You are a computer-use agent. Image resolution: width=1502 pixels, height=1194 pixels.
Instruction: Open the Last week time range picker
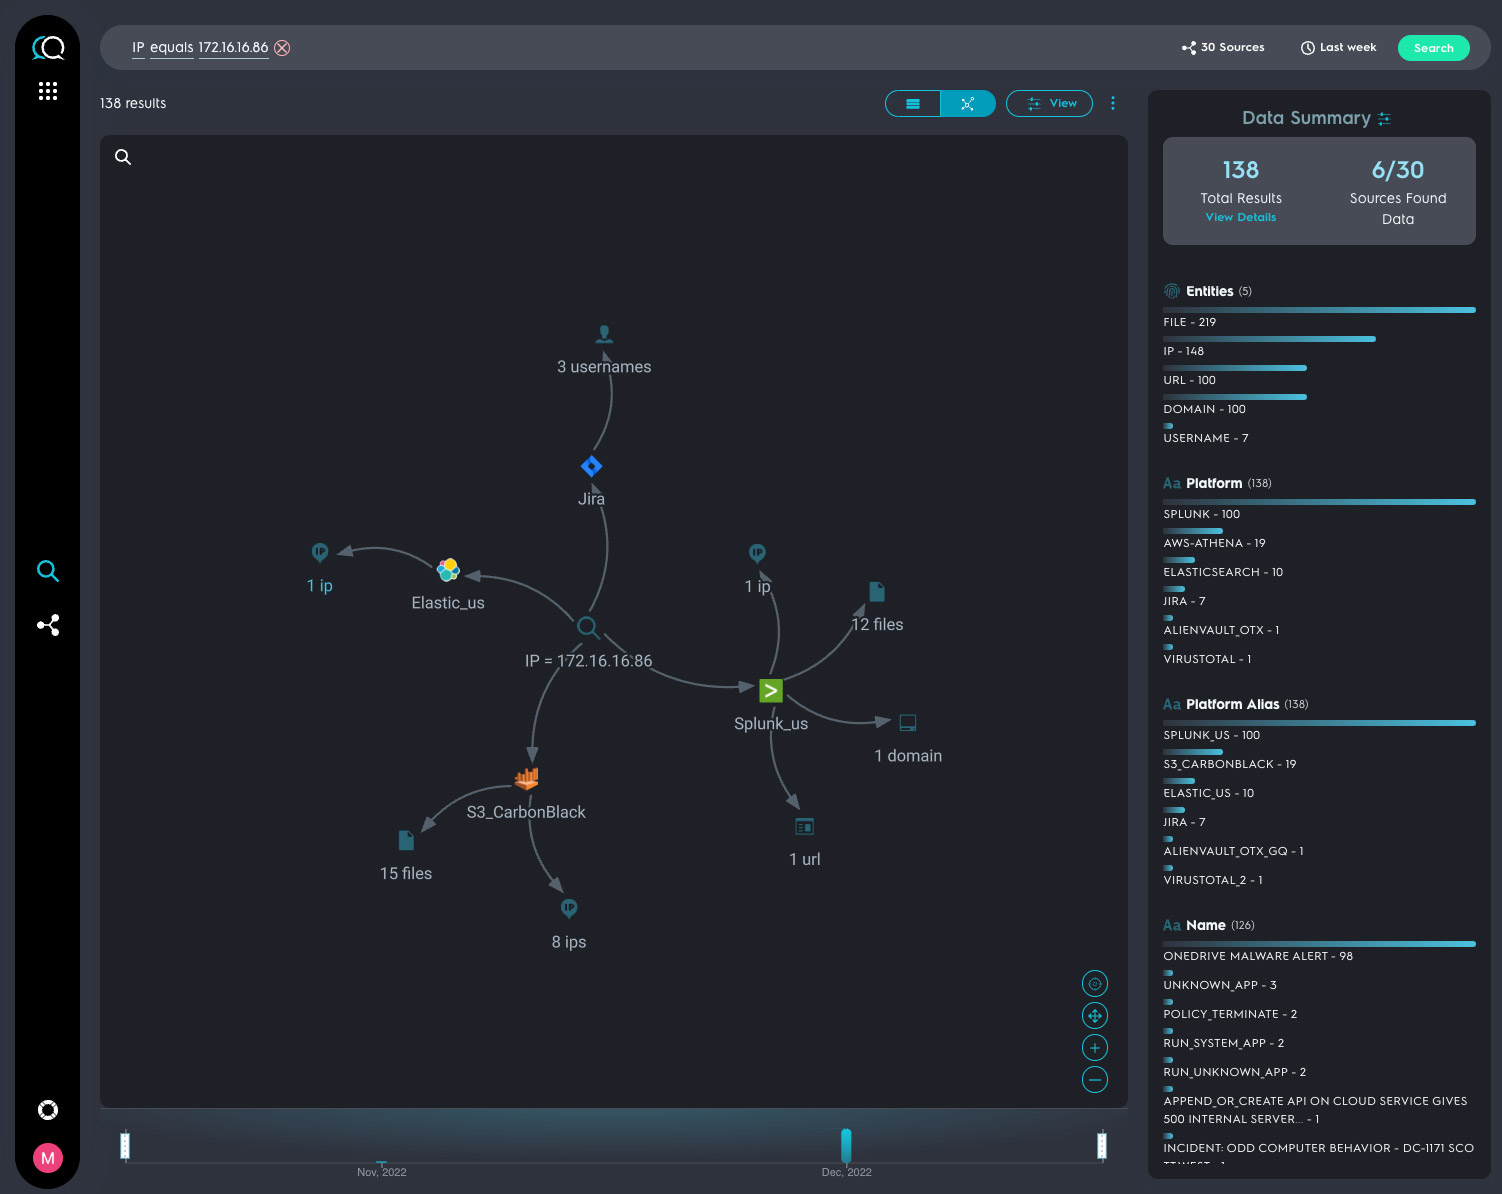1338,48
